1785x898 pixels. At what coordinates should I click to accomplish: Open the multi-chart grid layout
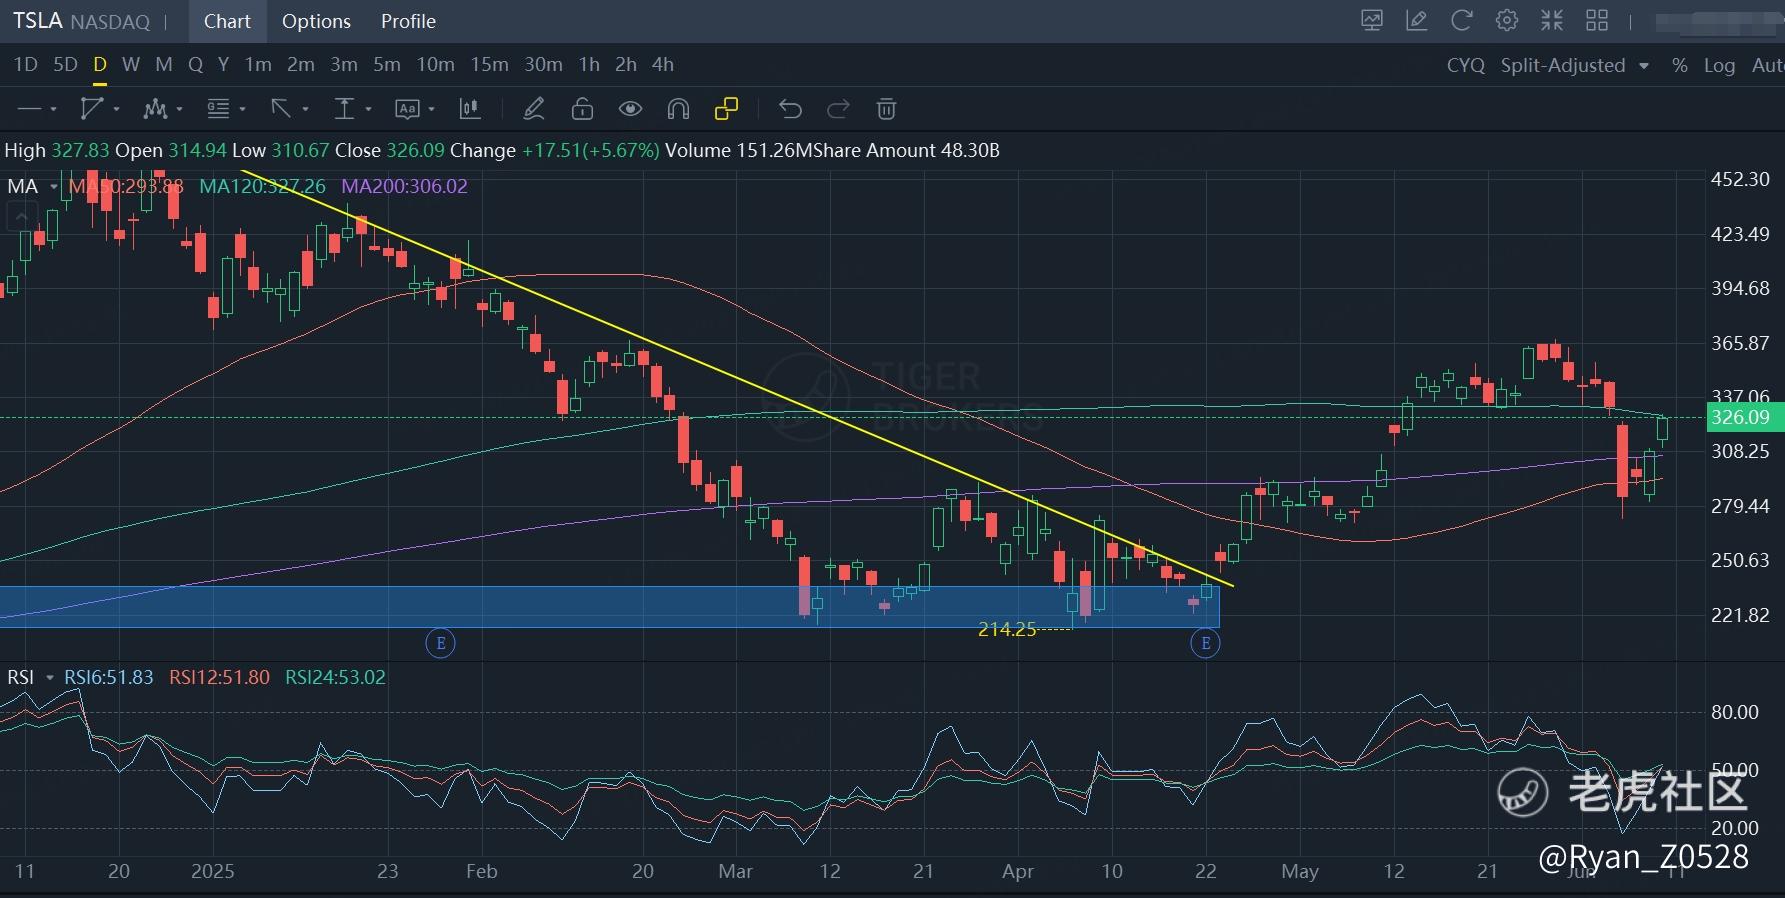click(x=1597, y=21)
